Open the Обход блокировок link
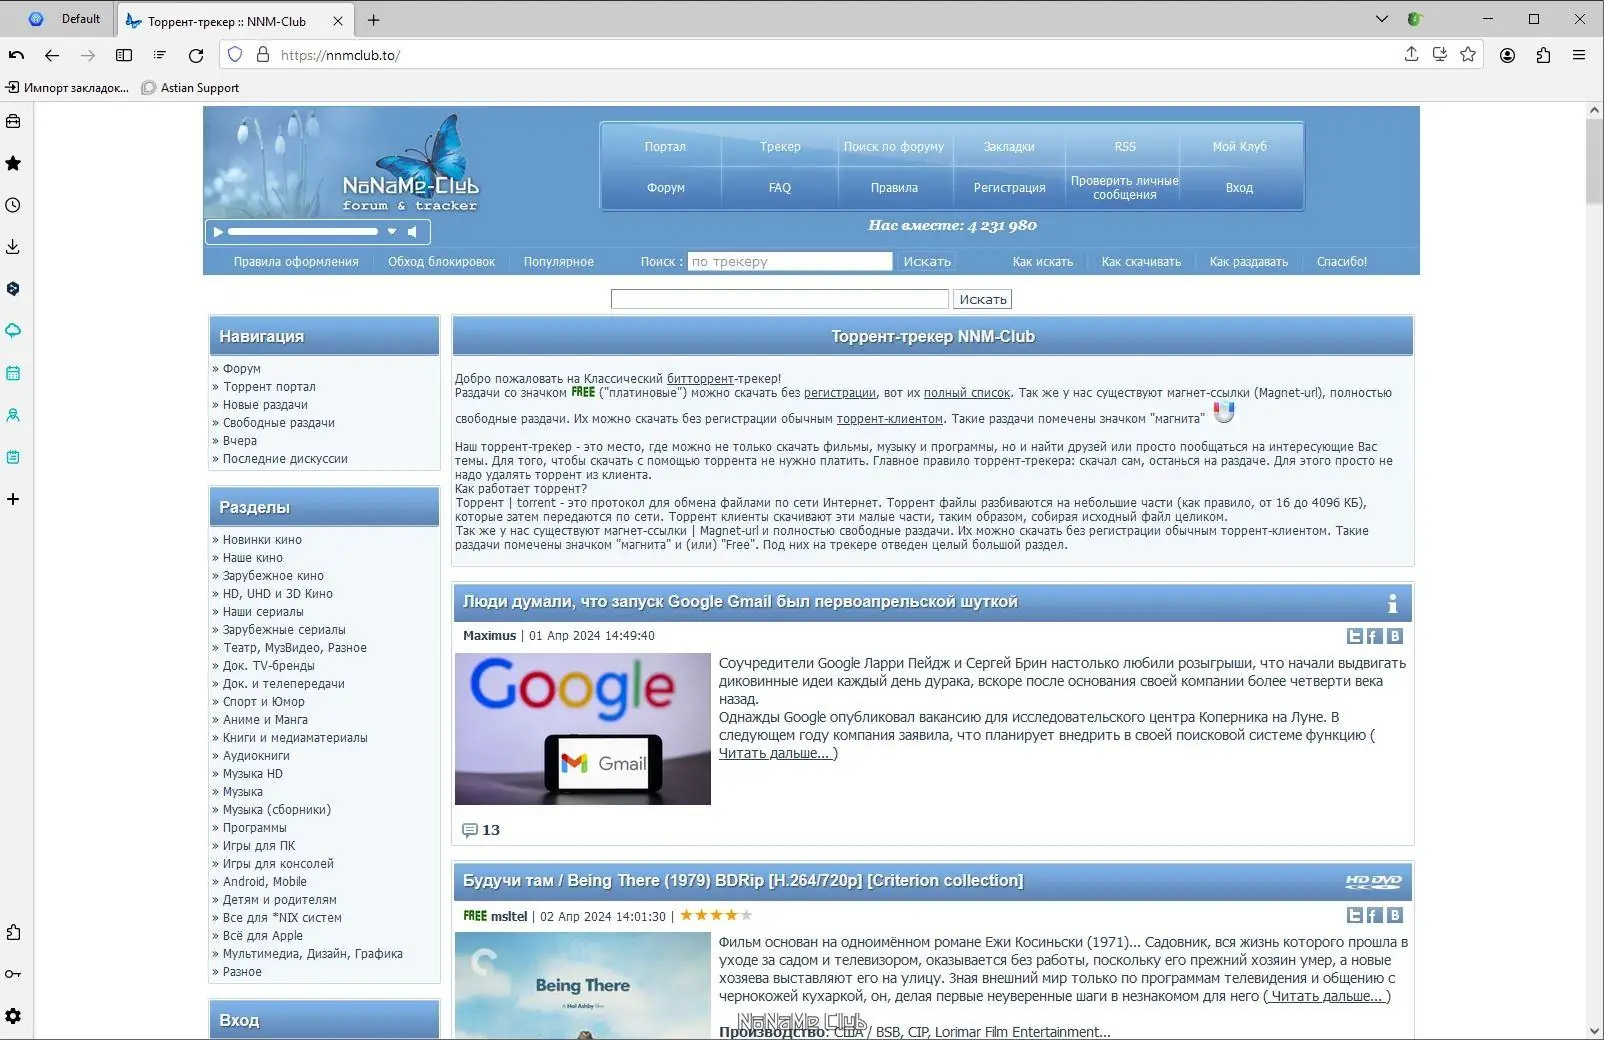Viewport: 1604px width, 1040px height. [442, 262]
